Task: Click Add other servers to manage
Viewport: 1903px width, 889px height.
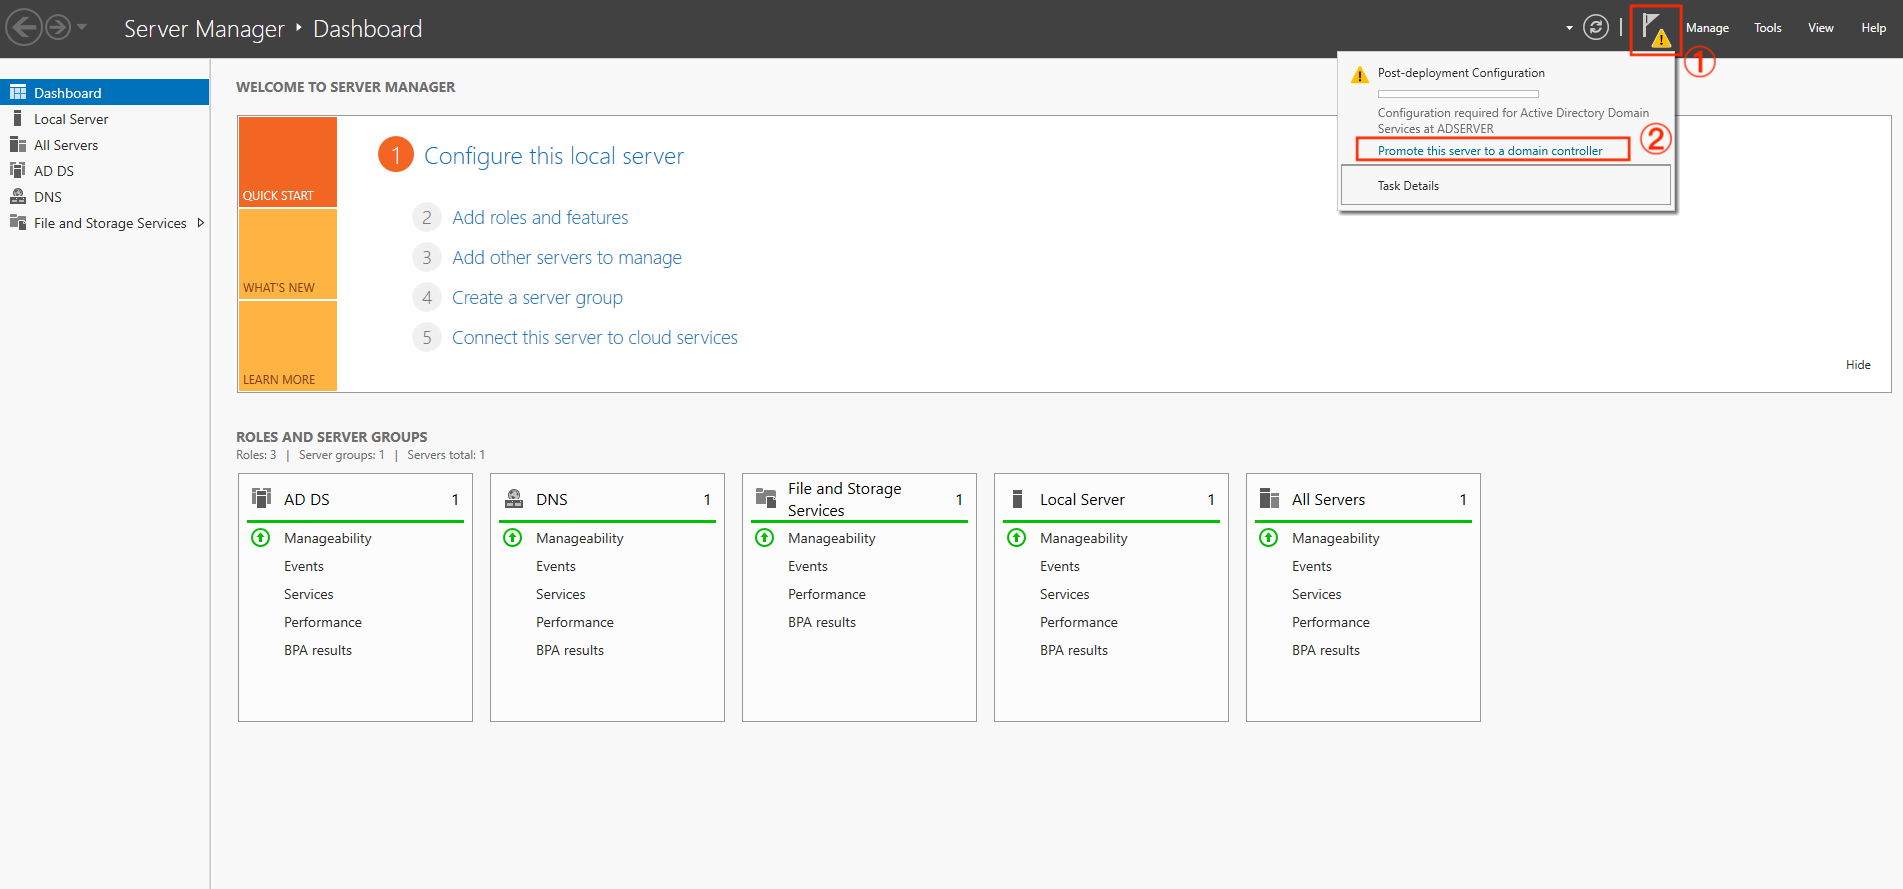Action: [x=567, y=257]
